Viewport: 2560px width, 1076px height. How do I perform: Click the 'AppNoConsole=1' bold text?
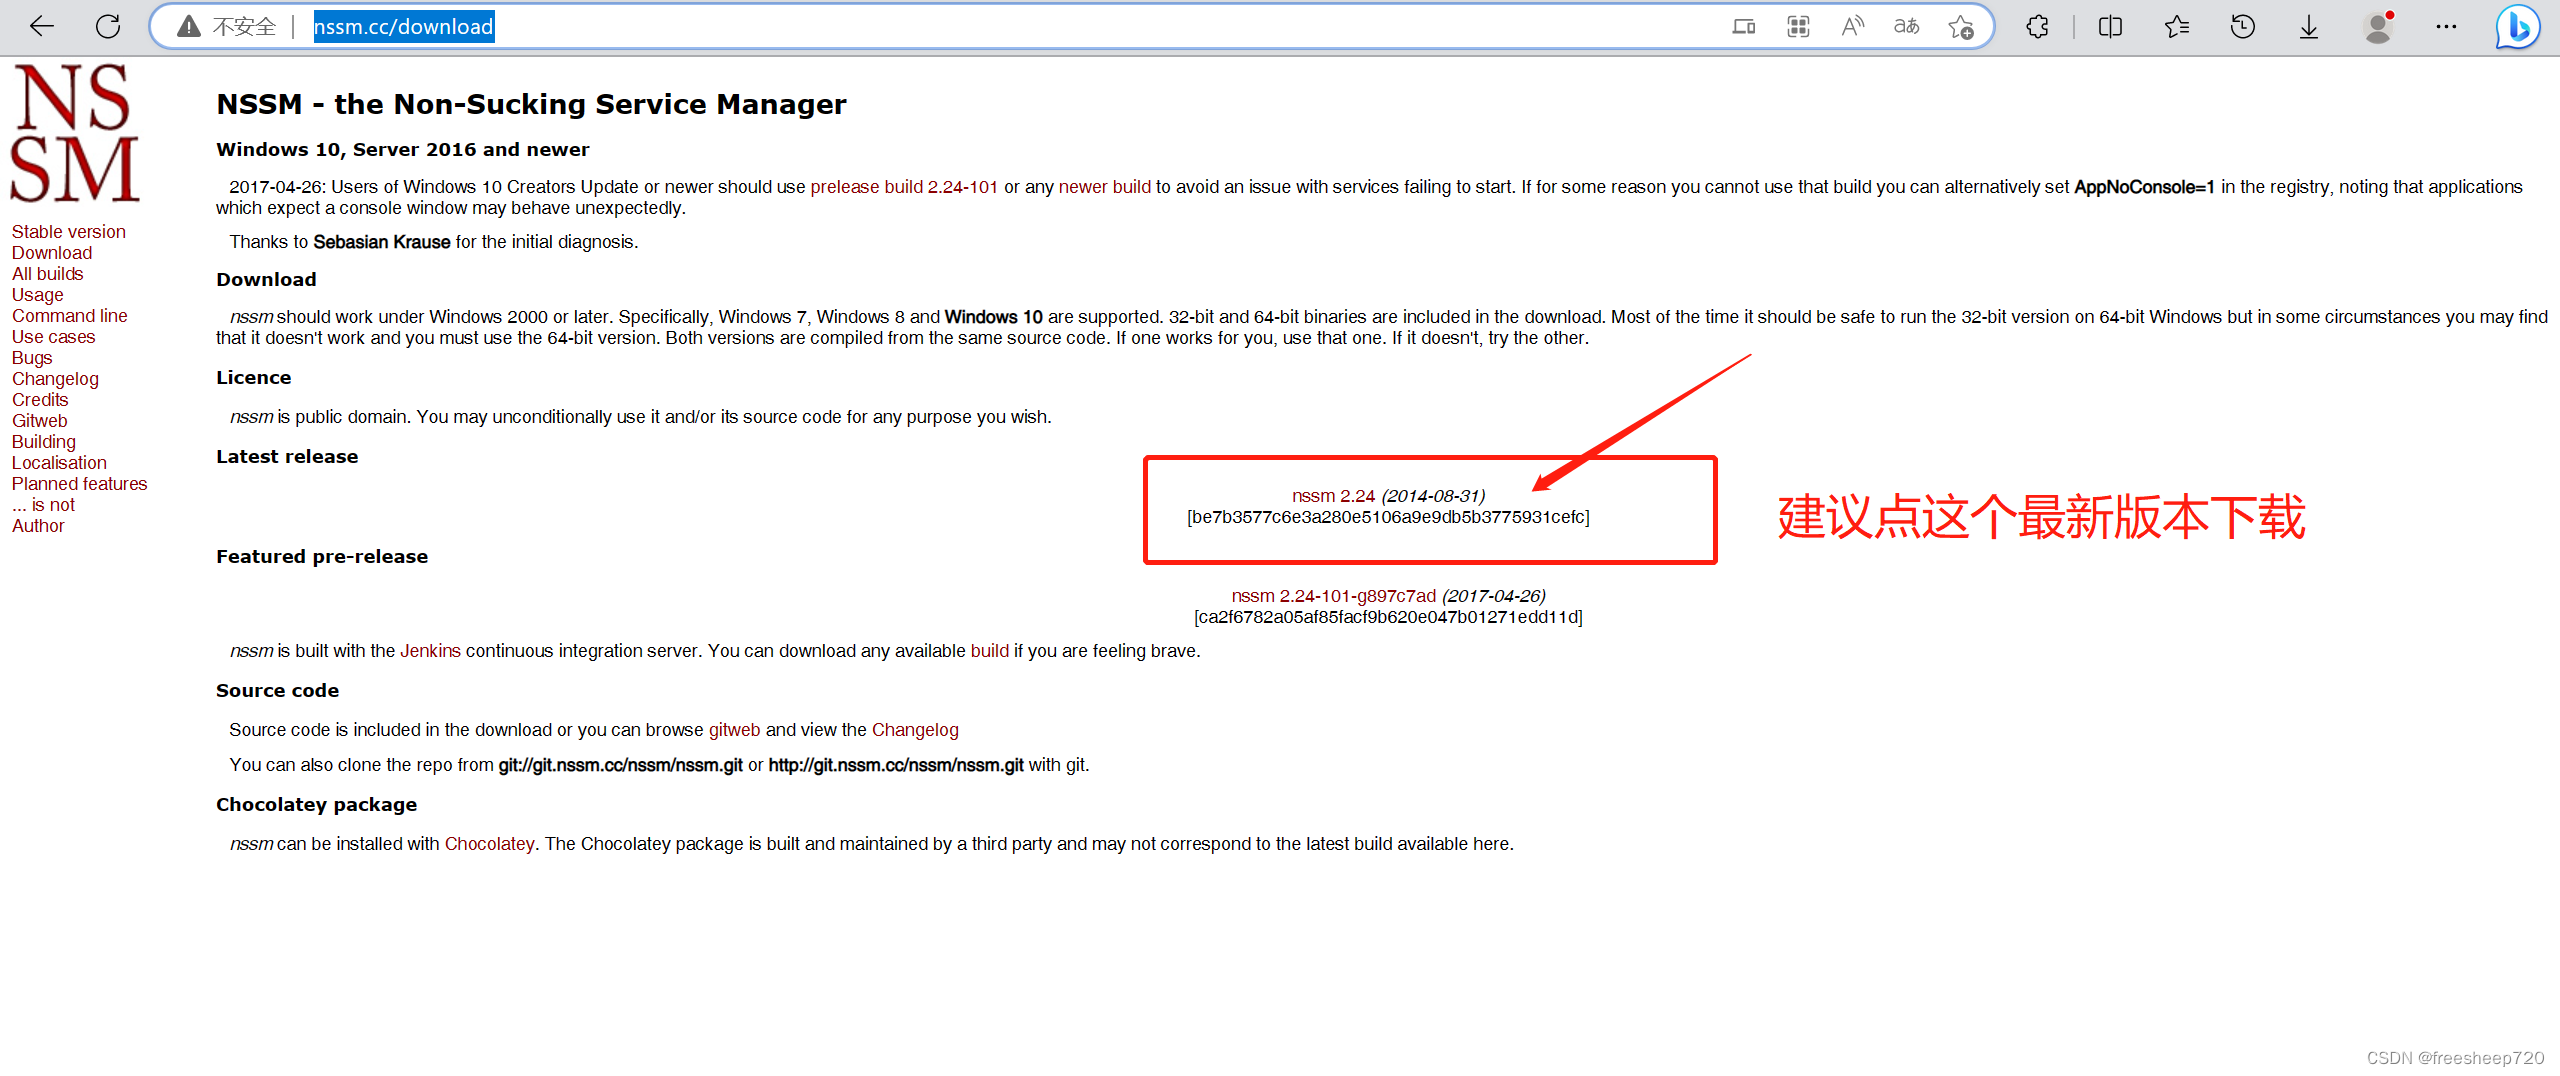(x=2145, y=187)
